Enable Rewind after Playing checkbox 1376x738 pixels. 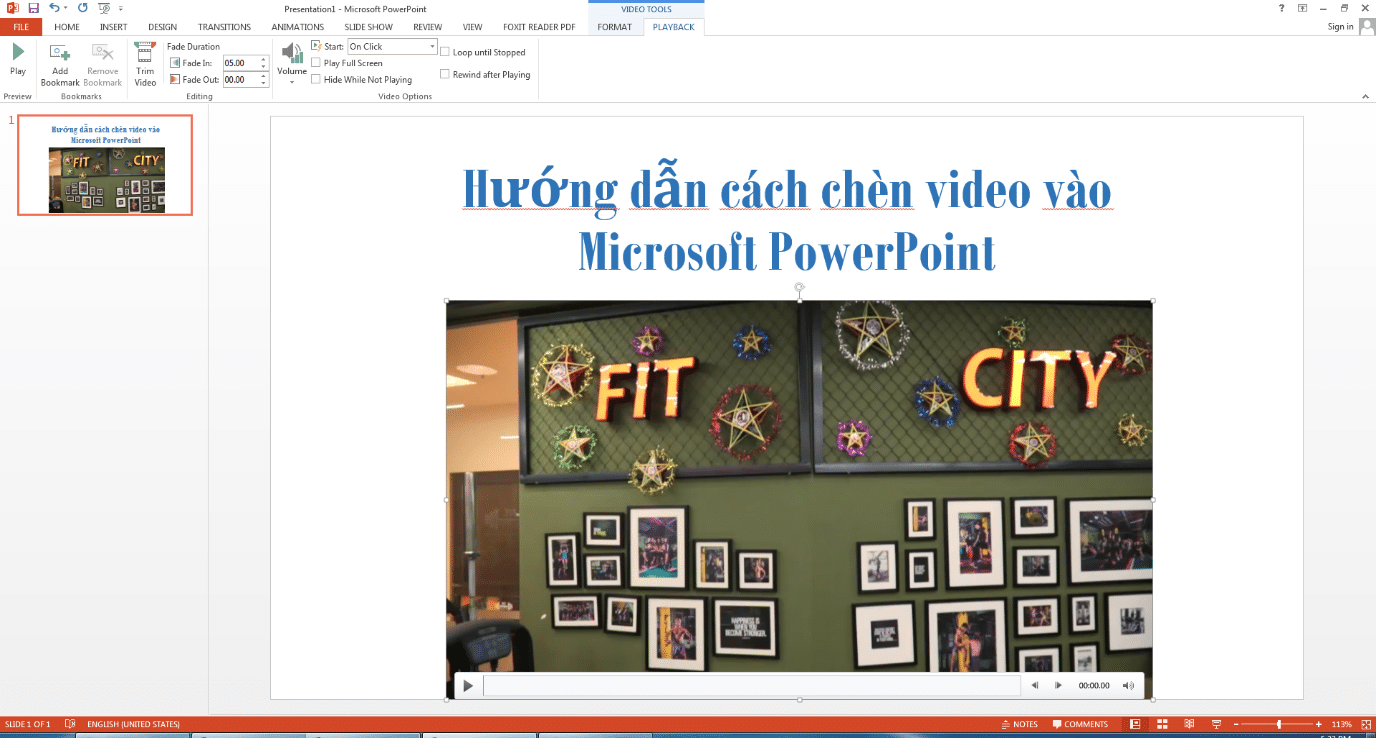[x=445, y=74]
